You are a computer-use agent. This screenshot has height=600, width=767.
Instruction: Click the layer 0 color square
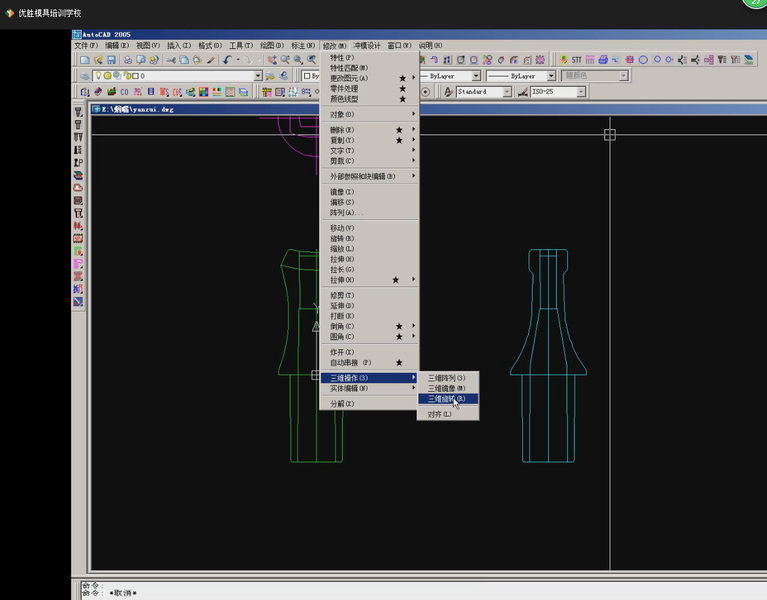click(135, 76)
